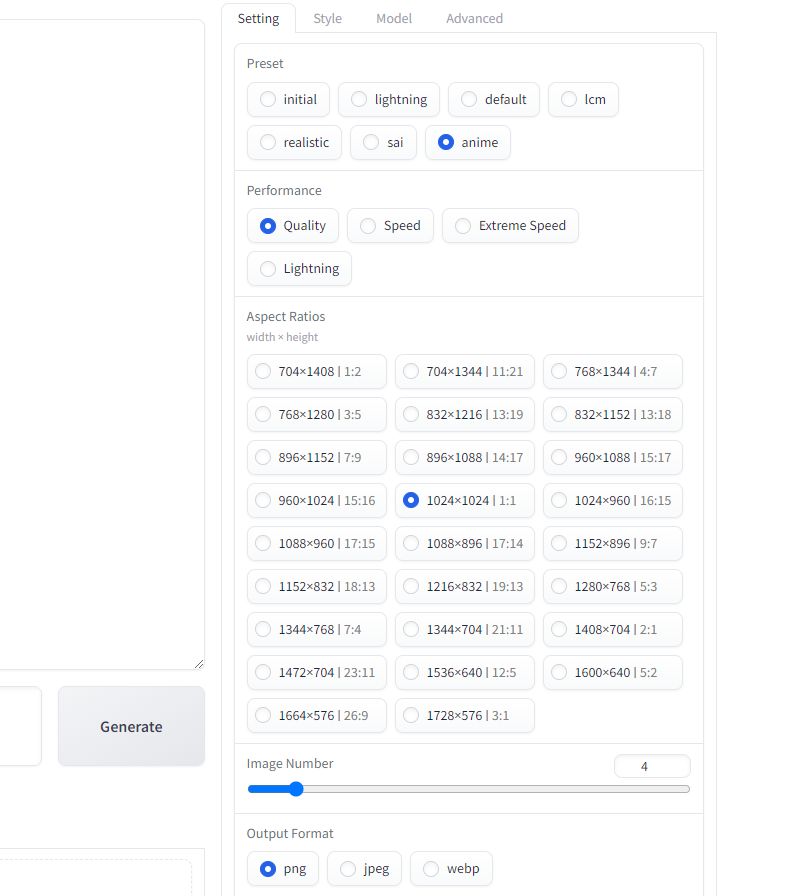Select aspect ratio 1152×896 | 9:7
785x896 pixels.
pyautogui.click(x=612, y=543)
